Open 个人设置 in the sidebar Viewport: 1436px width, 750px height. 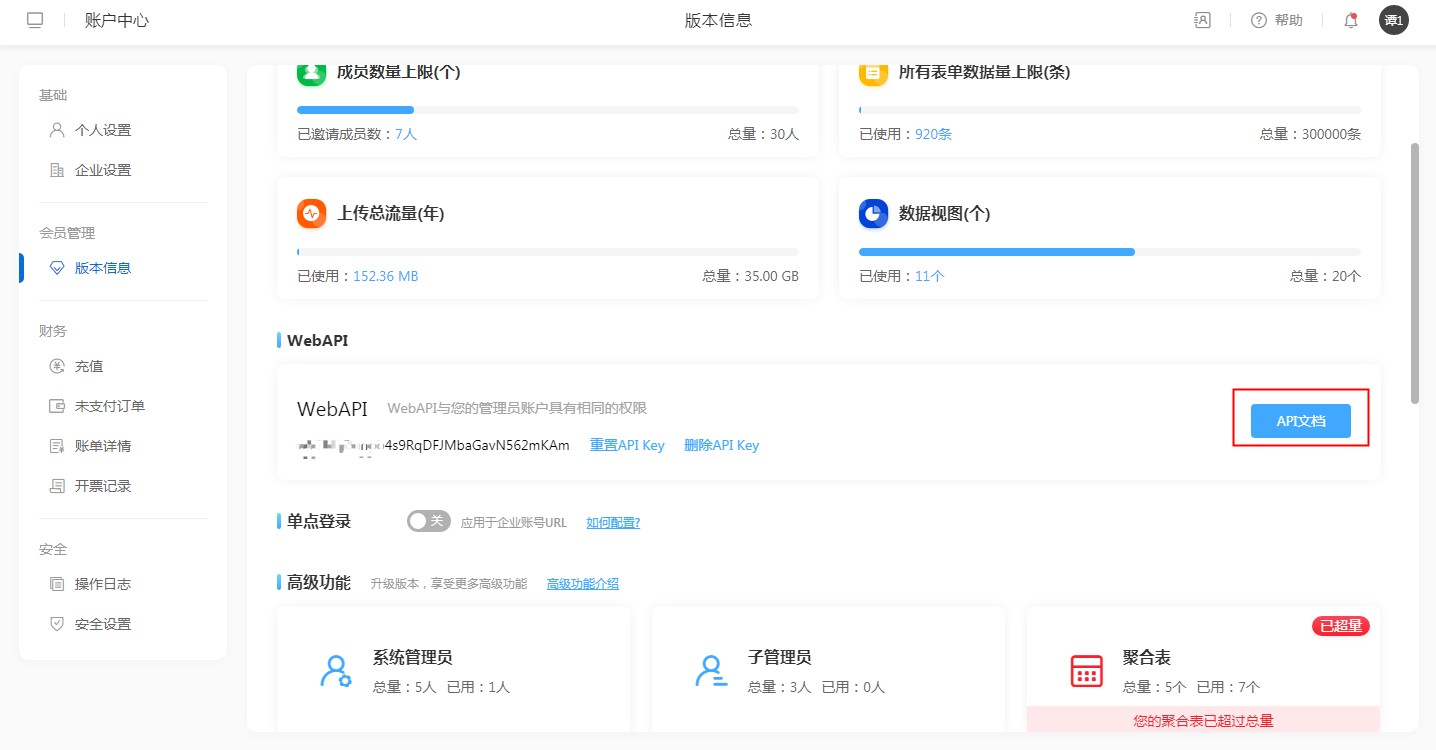pyautogui.click(x=102, y=130)
